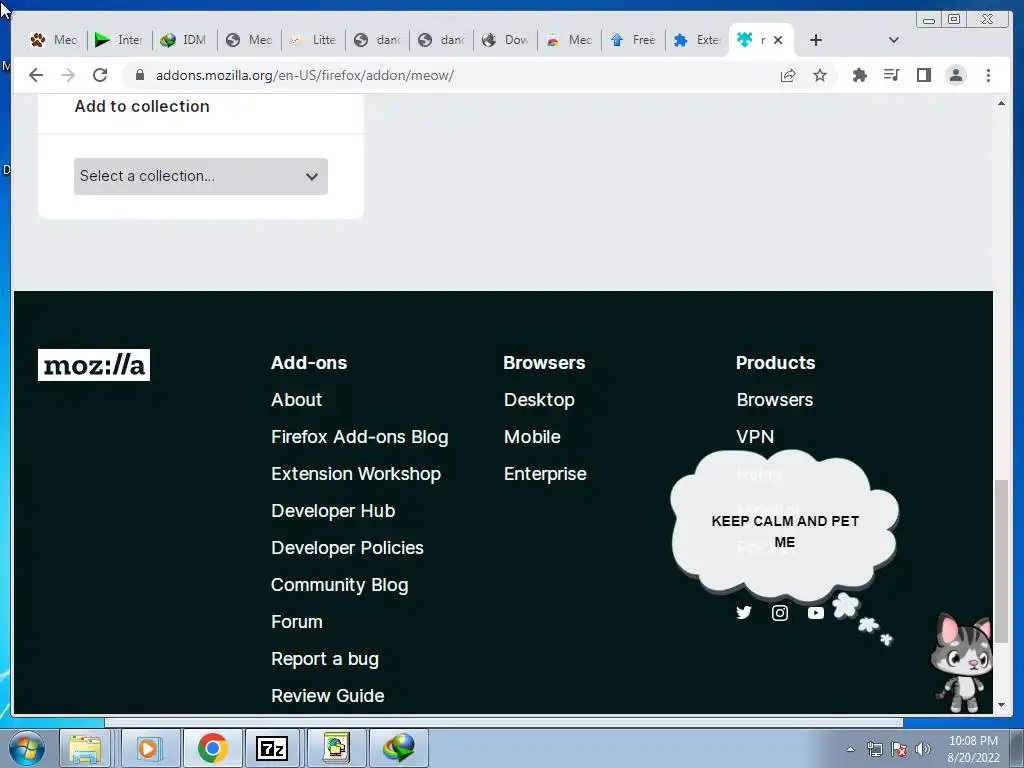The image size is (1024, 768).
Task: Open the Mozilla YouTube icon
Action: click(816, 613)
